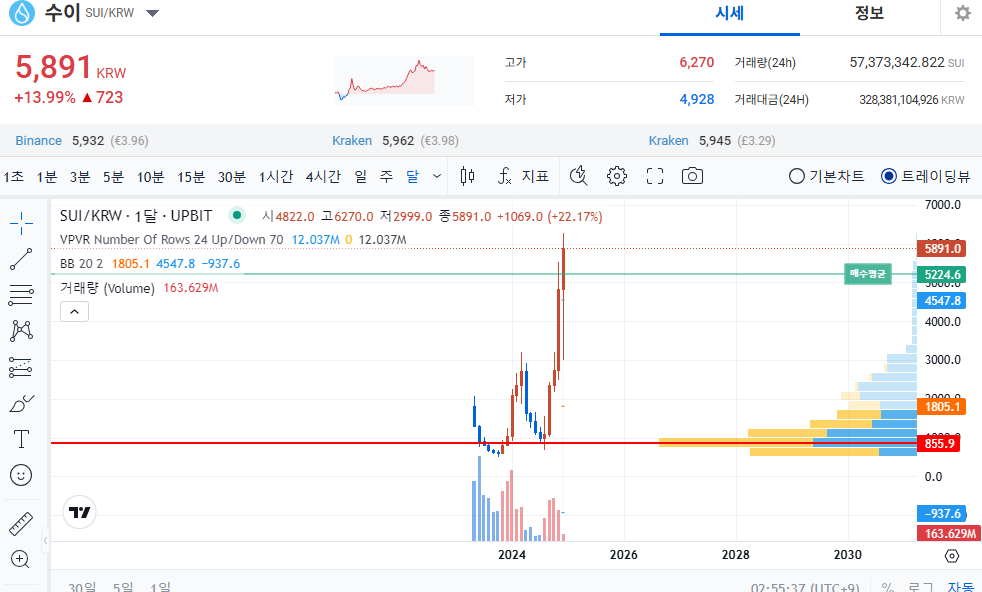Screen dimensions: 982x592
Task: Open the horizontal lines tool group
Action: pyautogui.click(x=21, y=295)
